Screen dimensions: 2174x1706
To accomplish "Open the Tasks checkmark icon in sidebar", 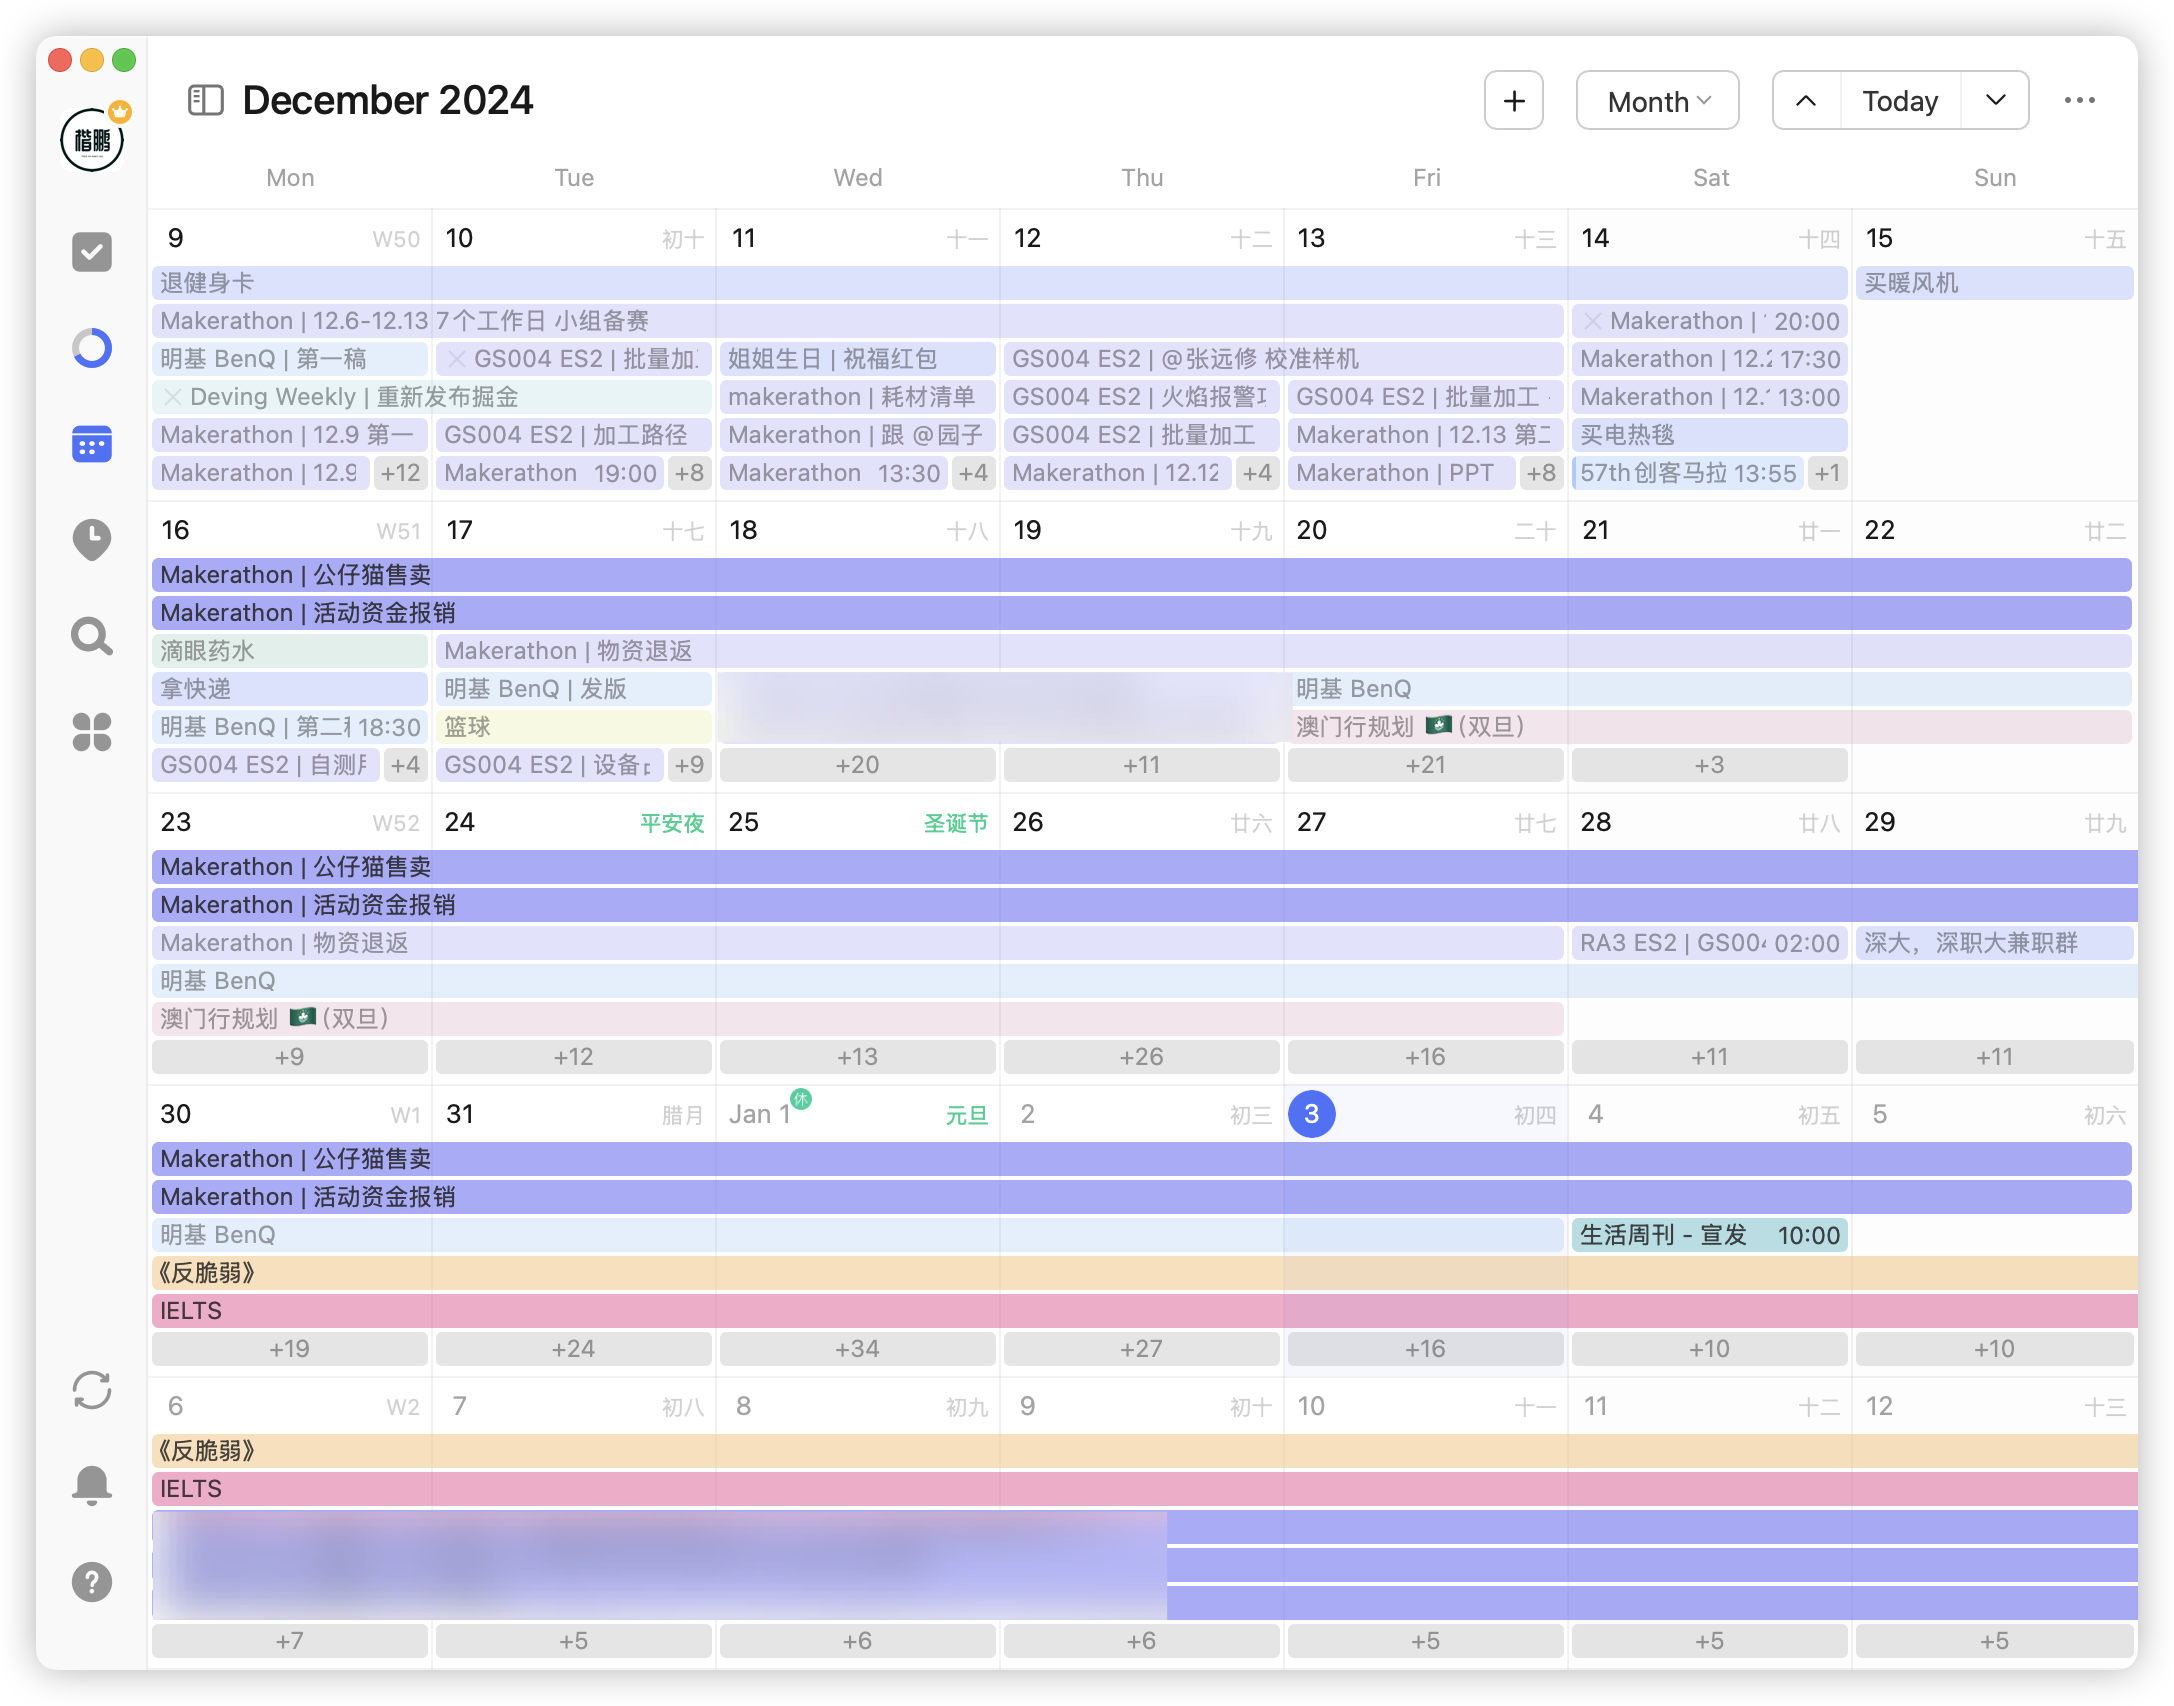I will pos(92,252).
